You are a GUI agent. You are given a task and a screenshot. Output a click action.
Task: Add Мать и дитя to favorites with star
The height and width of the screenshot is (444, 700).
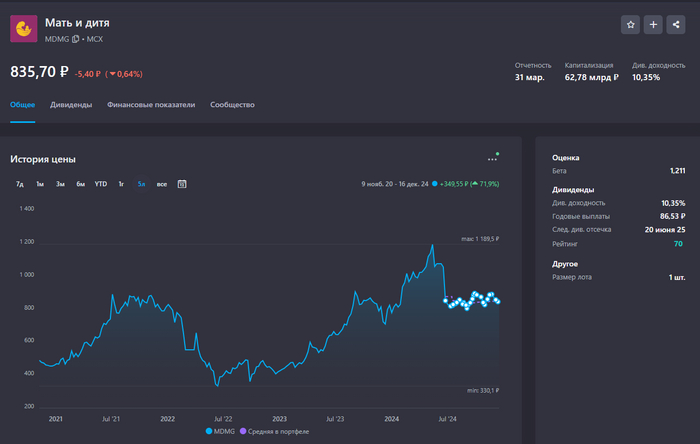pyautogui.click(x=630, y=25)
